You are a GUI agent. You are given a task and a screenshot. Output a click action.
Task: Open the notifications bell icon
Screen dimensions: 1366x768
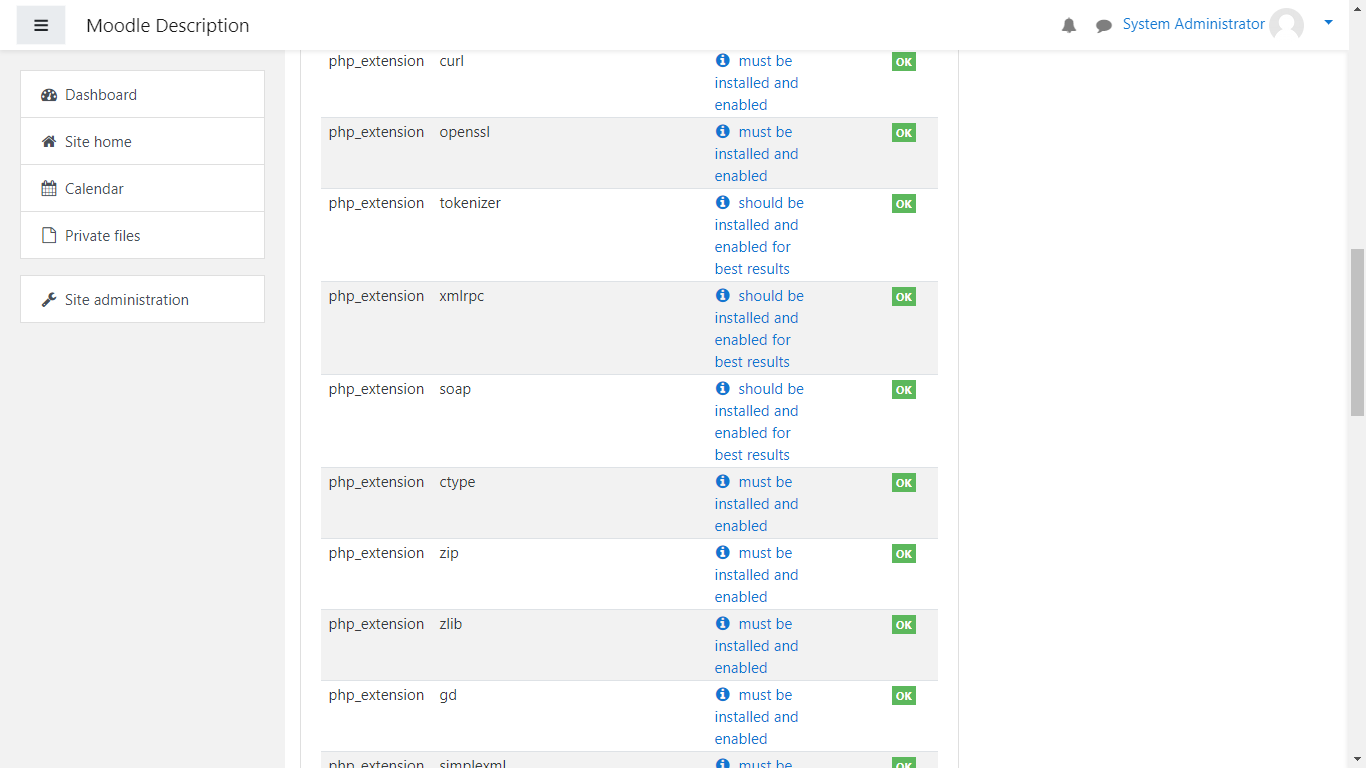coord(1069,25)
